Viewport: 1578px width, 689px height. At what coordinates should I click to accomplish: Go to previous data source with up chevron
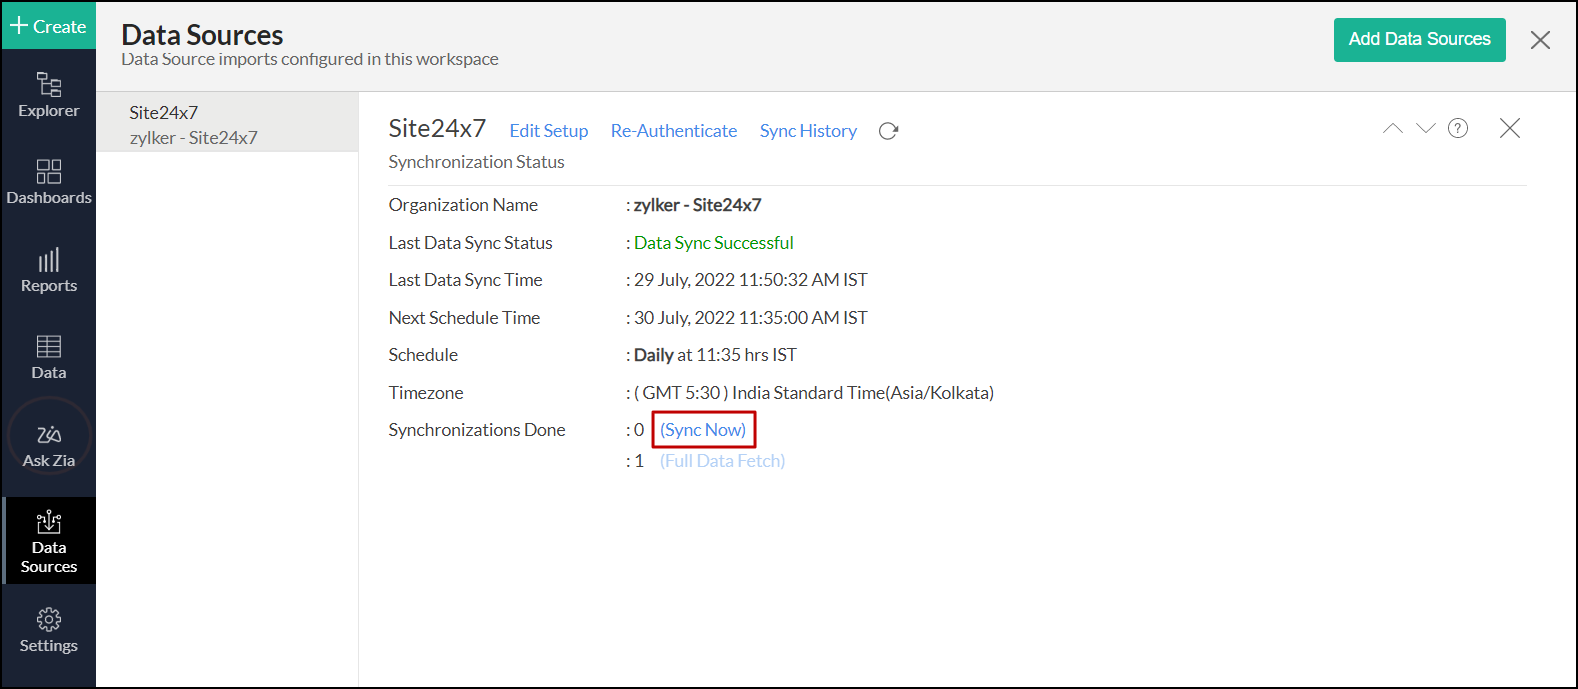tap(1392, 128)
